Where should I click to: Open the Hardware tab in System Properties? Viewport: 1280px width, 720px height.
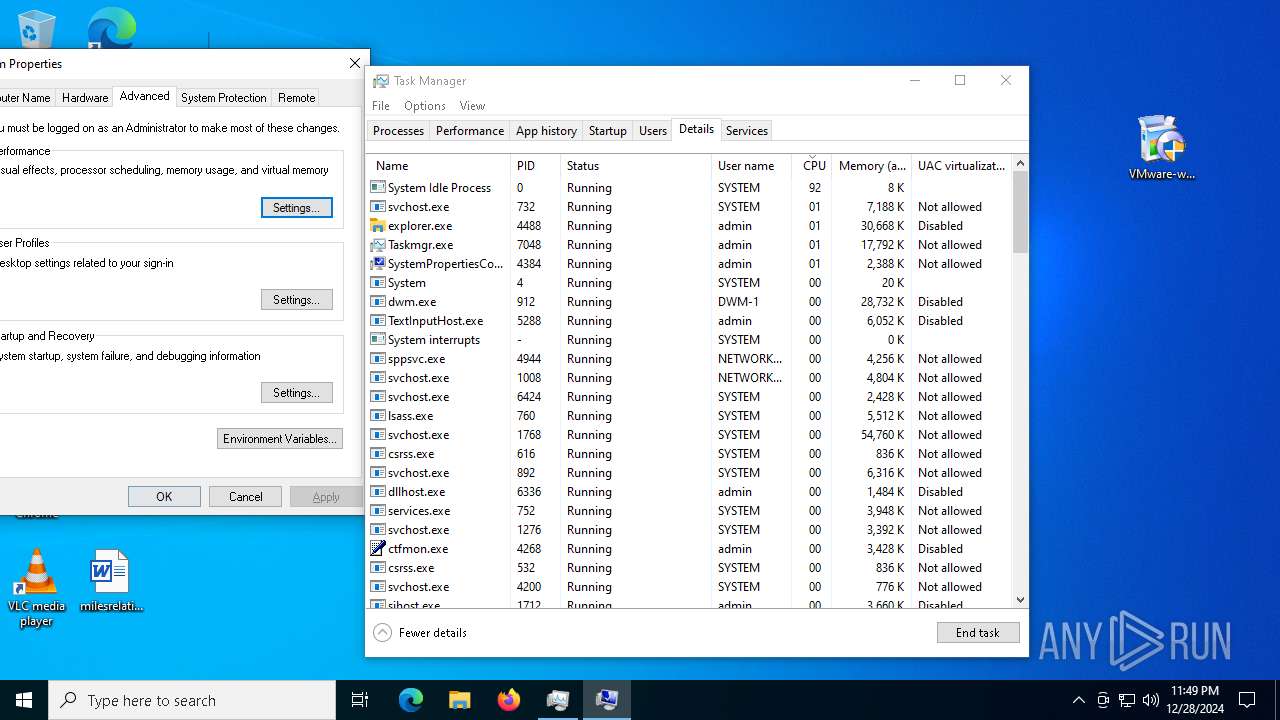(x=85, y=98)
